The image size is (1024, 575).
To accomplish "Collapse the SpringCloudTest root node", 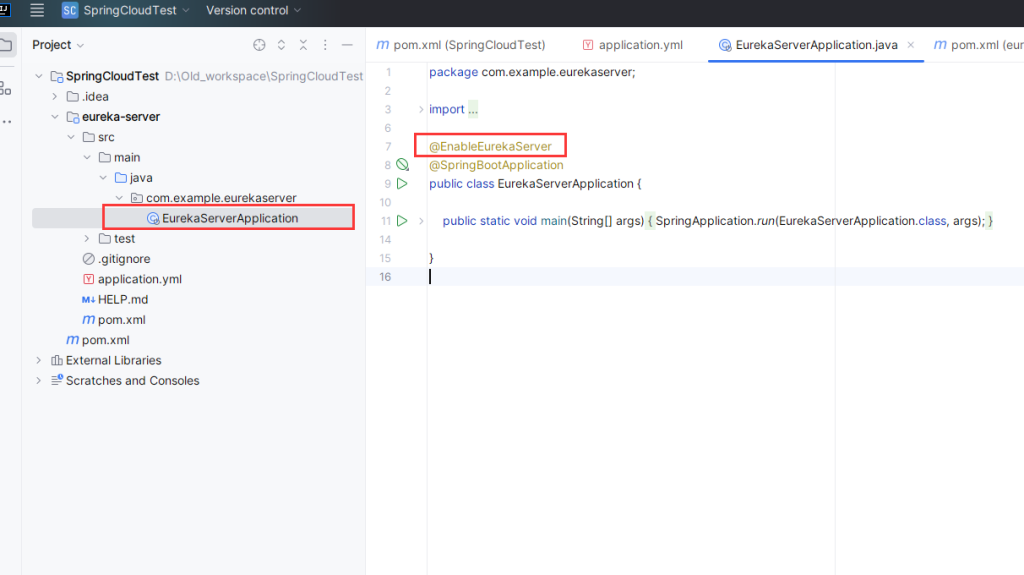I will coord(39,76).
